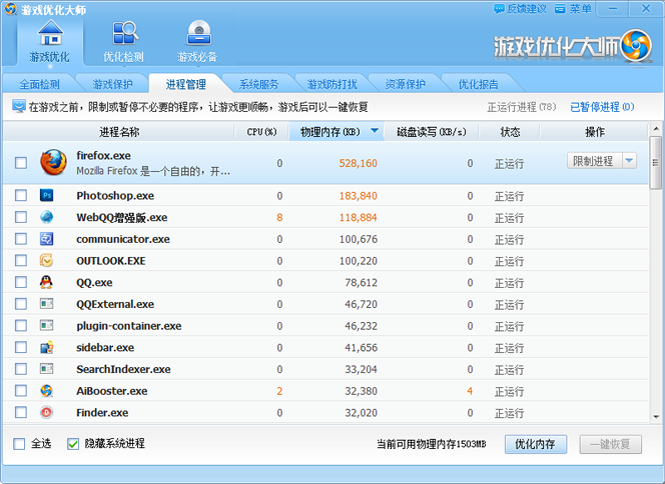Open the 游戏必备 disc icon
Image resolution: width=665 pixels, height=484 pixels.
(x=197, y=35)
